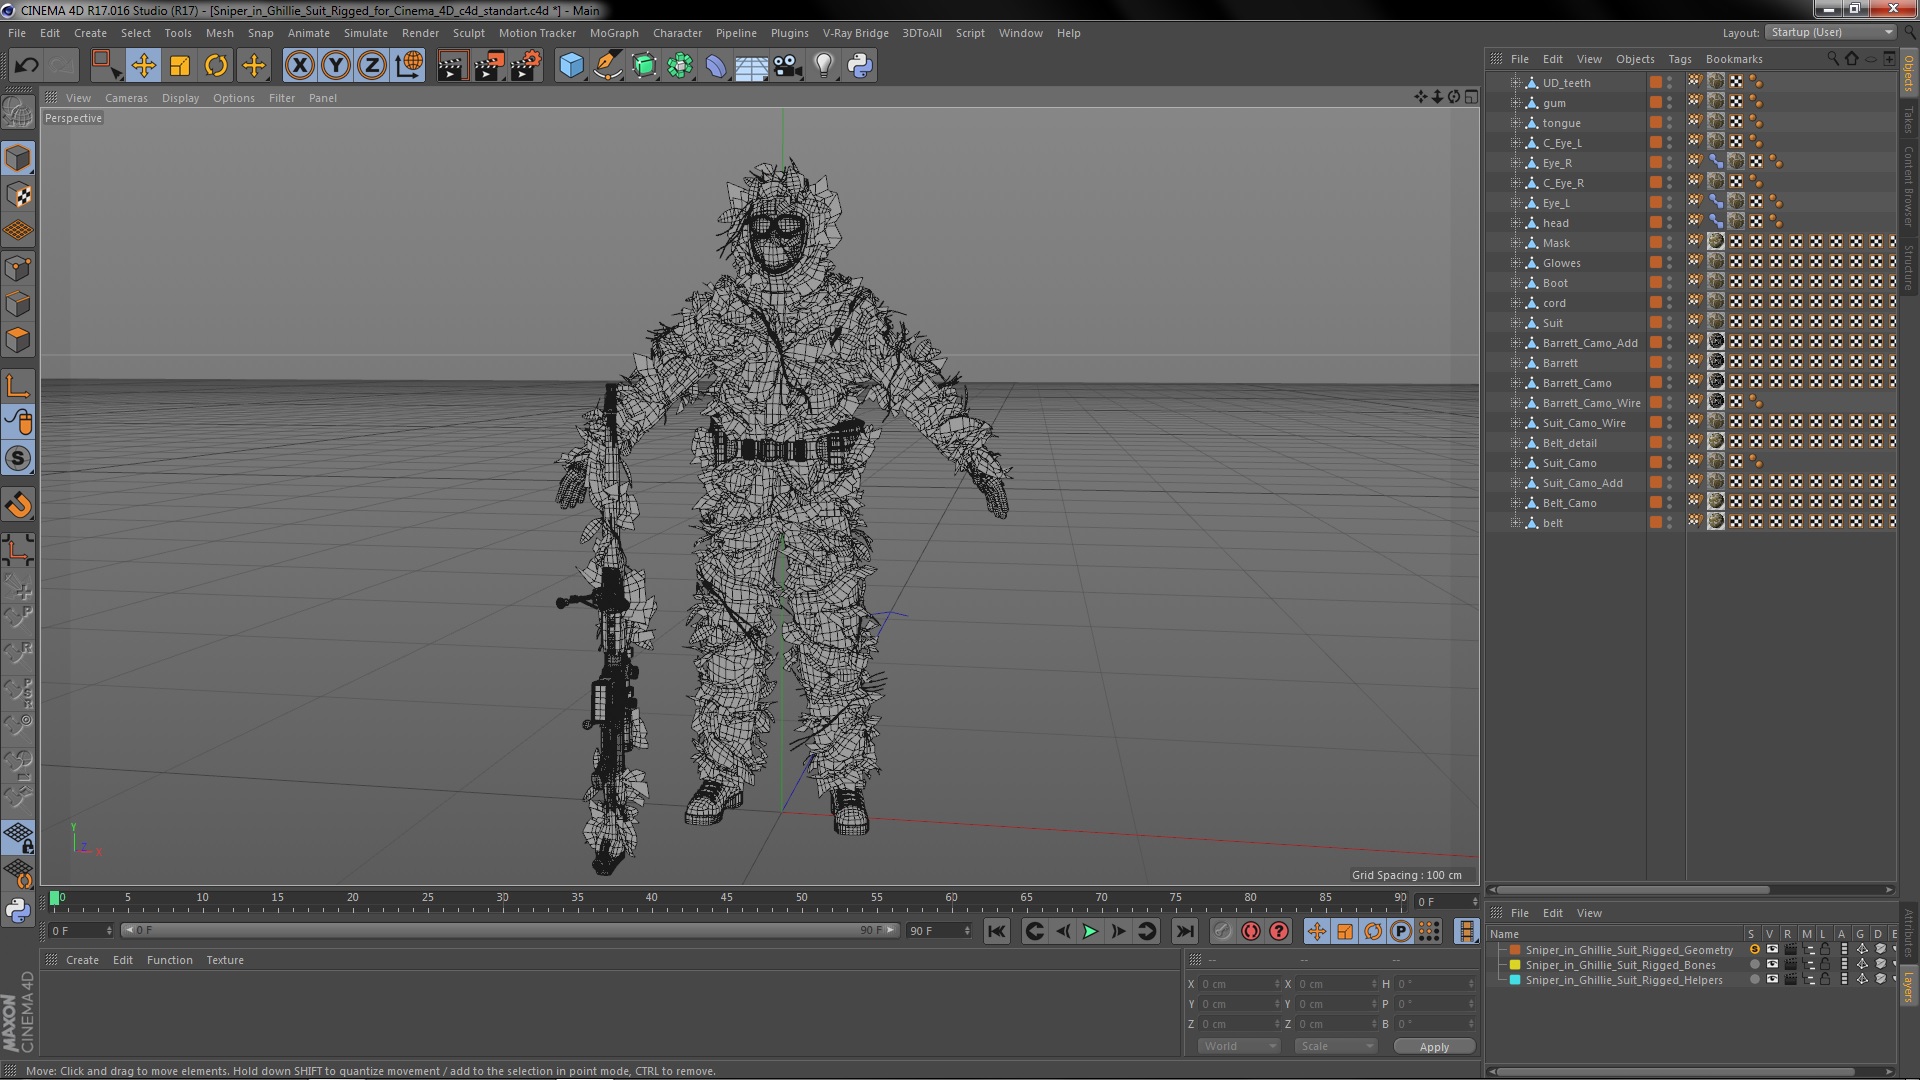The width and height of the screenshot is (1920, 1080).
Task: Expand the Suit object in tree
Action: (1515, 323)
